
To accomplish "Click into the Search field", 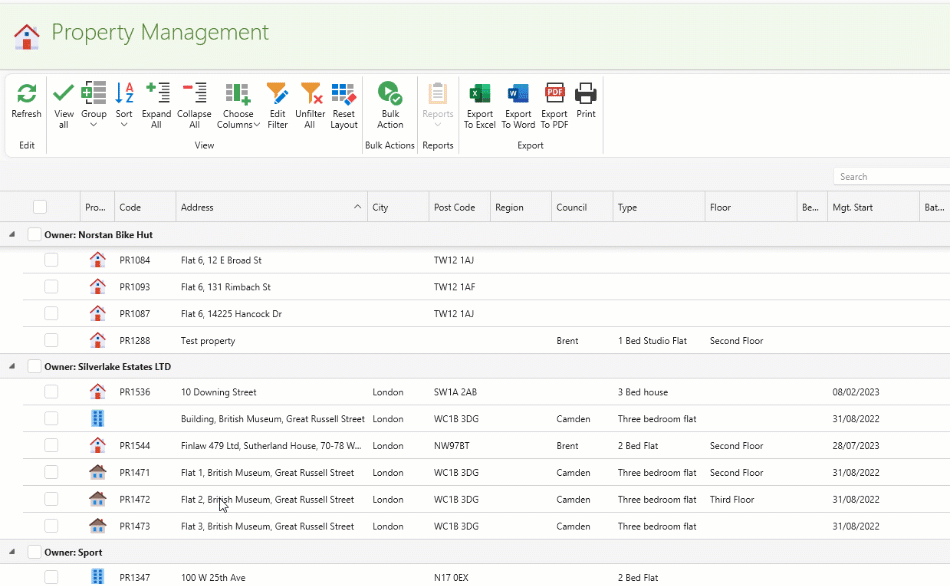I will 890,177.
